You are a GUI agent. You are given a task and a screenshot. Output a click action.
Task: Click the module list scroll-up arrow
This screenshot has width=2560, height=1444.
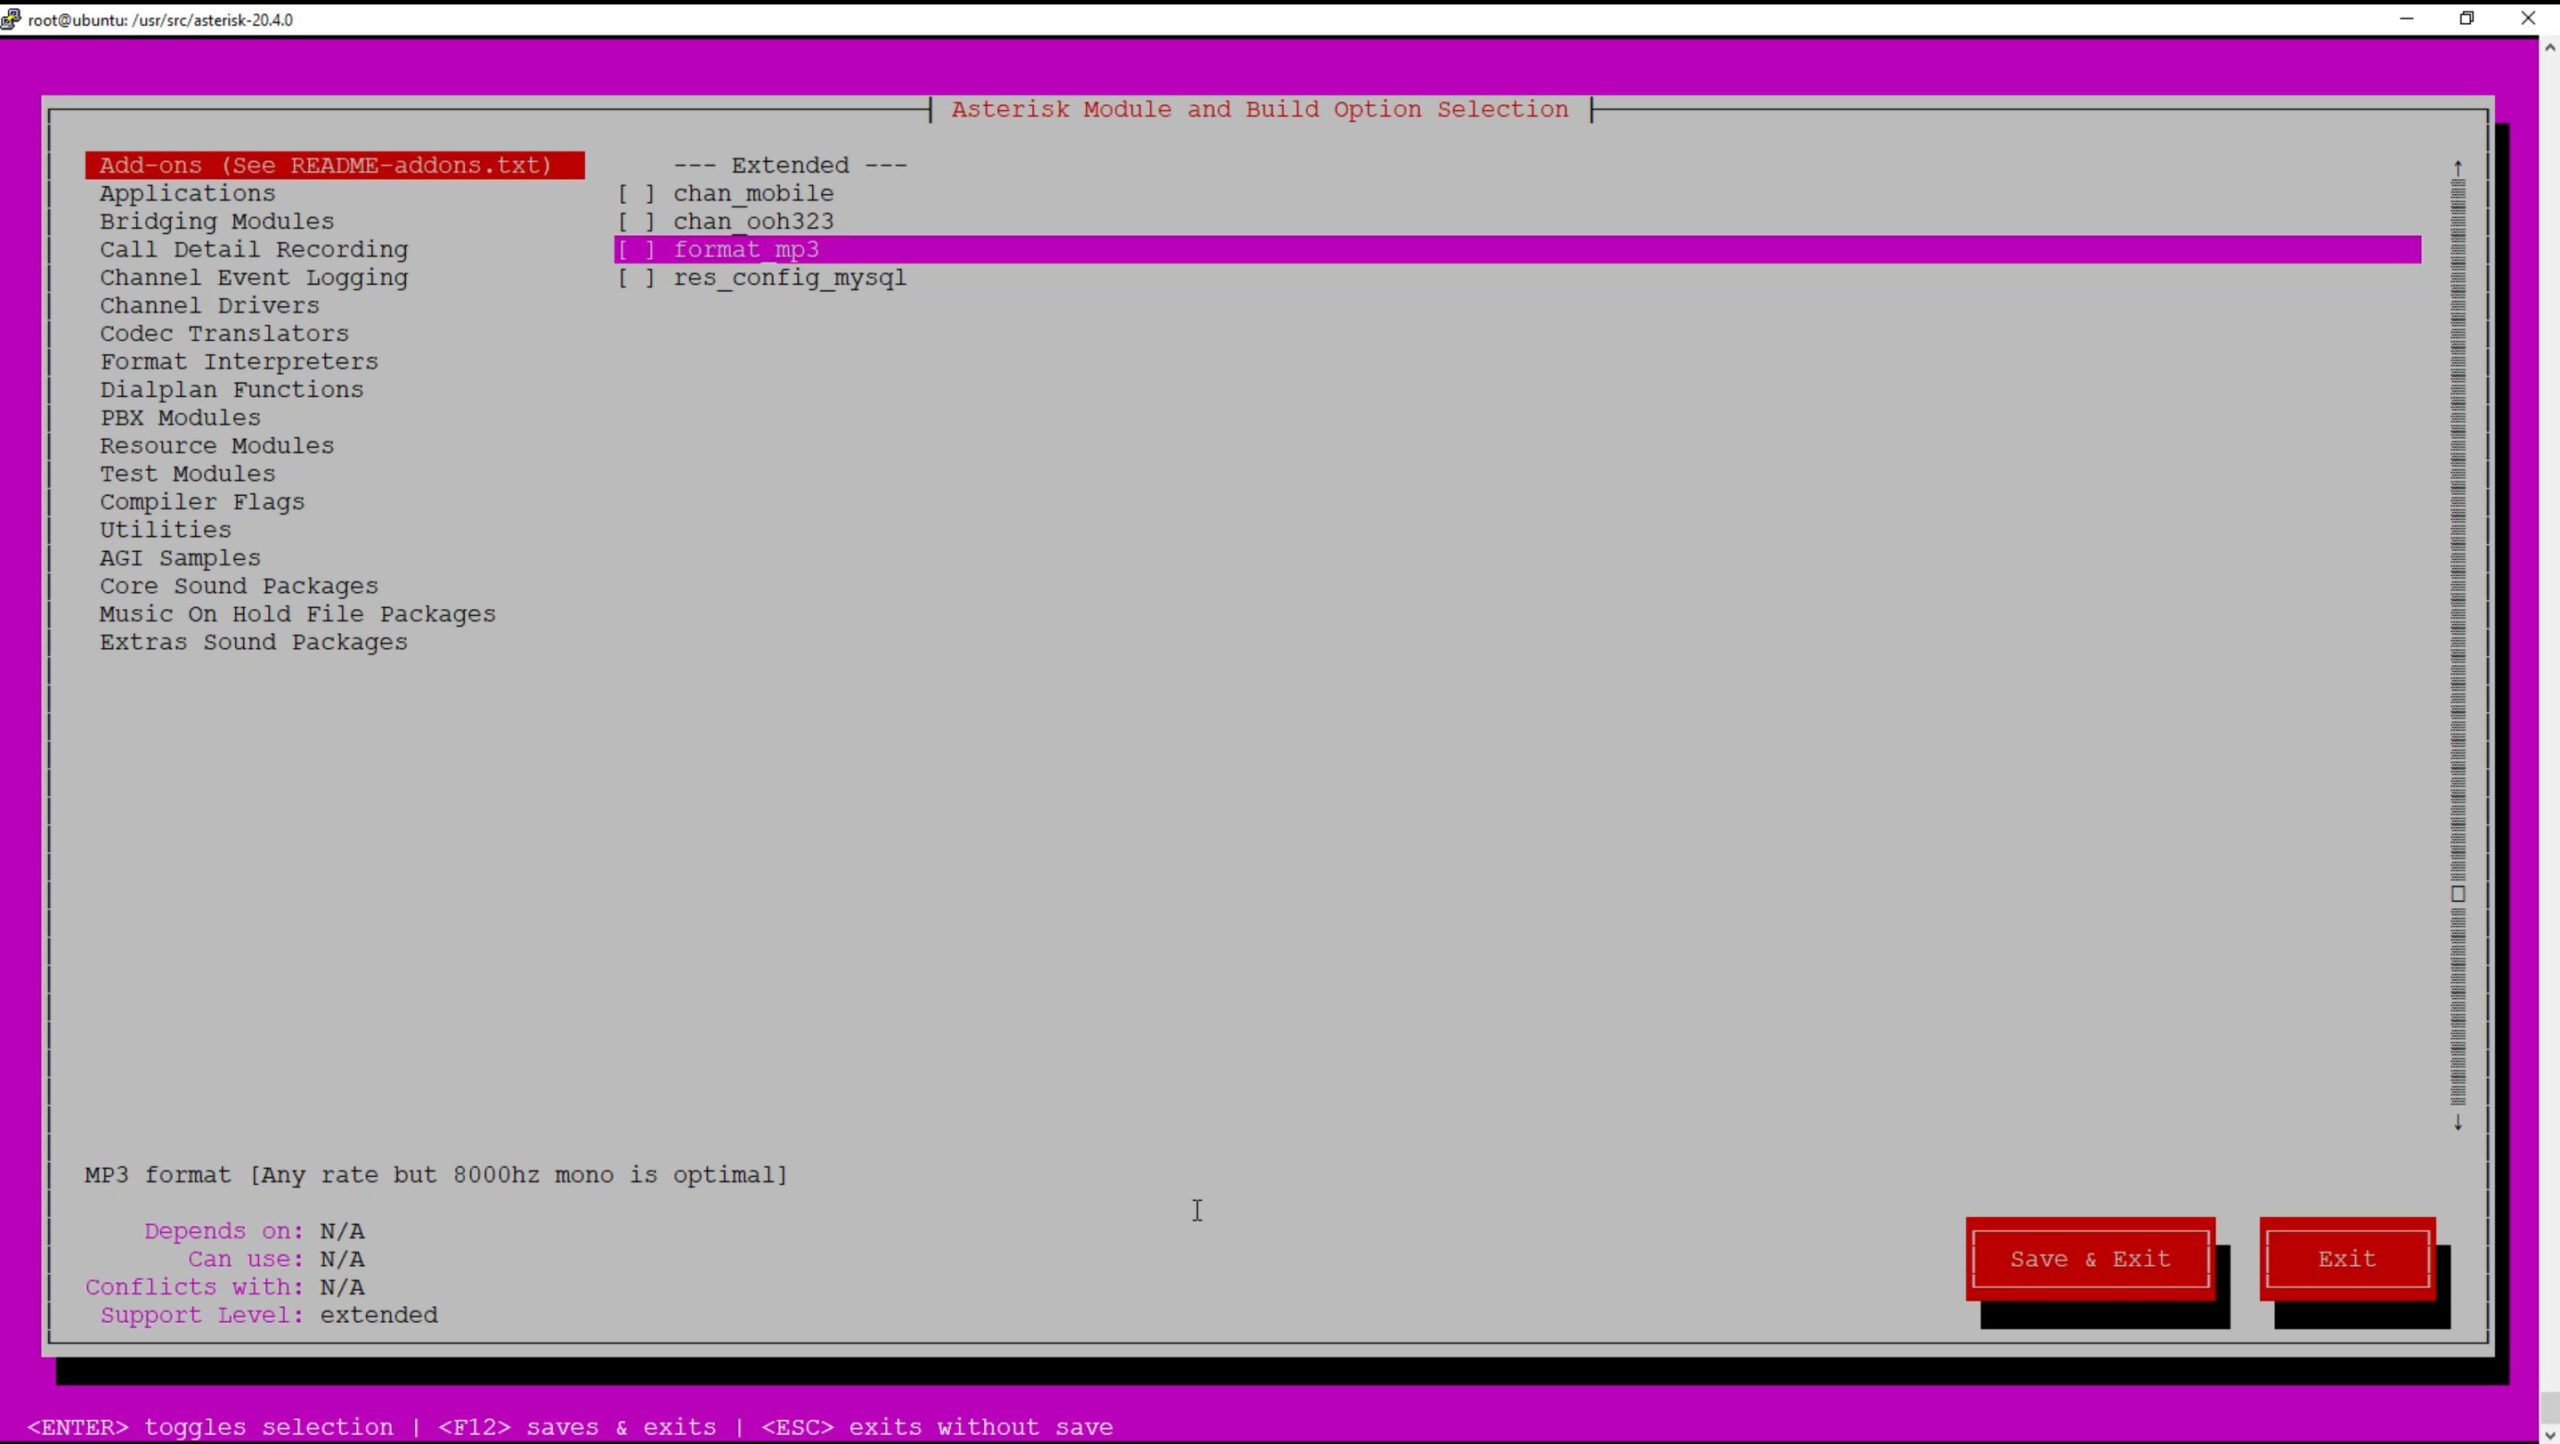2458,168
